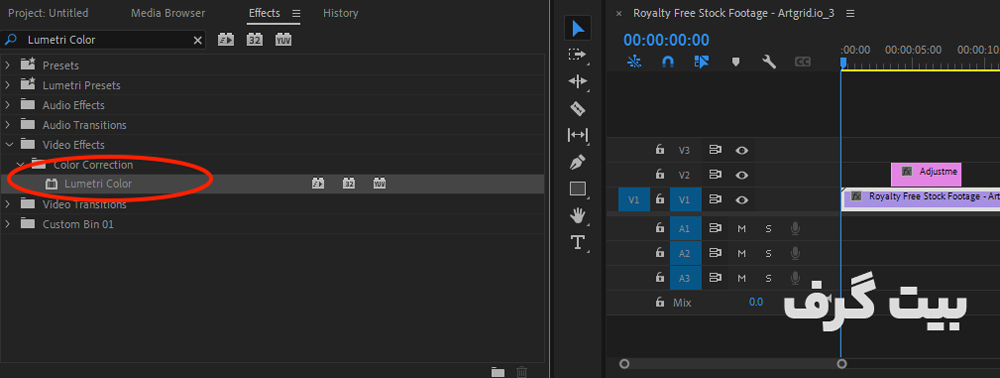Open Timeline Display Settings wrench
The height and width of the screenshot is (378, 1000).
point(769,62)
